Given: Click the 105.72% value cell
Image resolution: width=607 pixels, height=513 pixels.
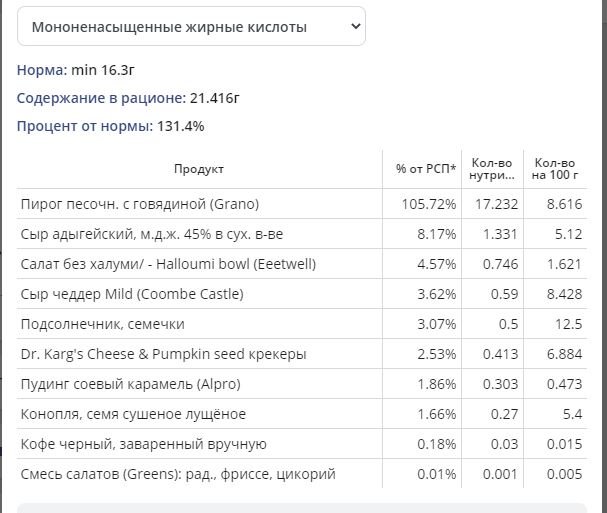Looking at the screenshot, I should (x=422, y=204).
